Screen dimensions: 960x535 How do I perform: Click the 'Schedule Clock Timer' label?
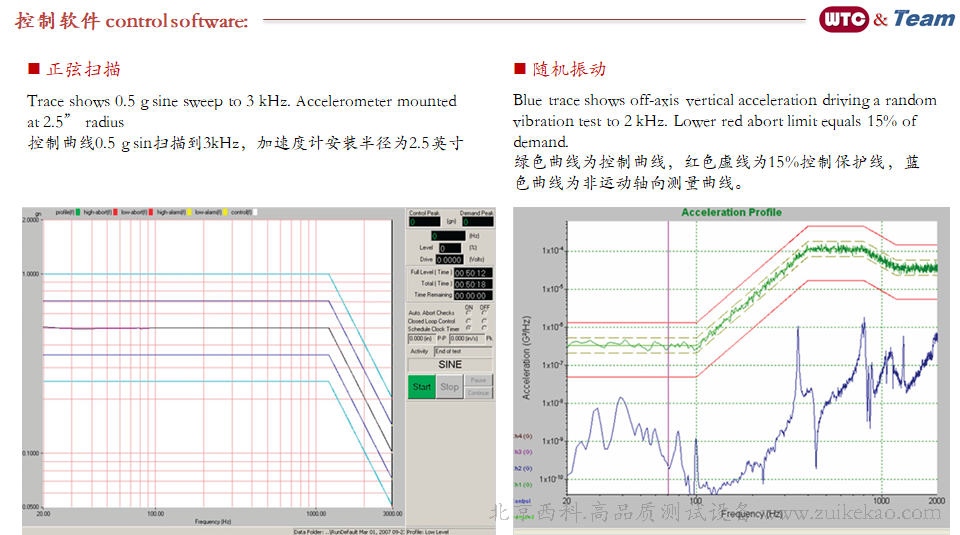[433, 329]
